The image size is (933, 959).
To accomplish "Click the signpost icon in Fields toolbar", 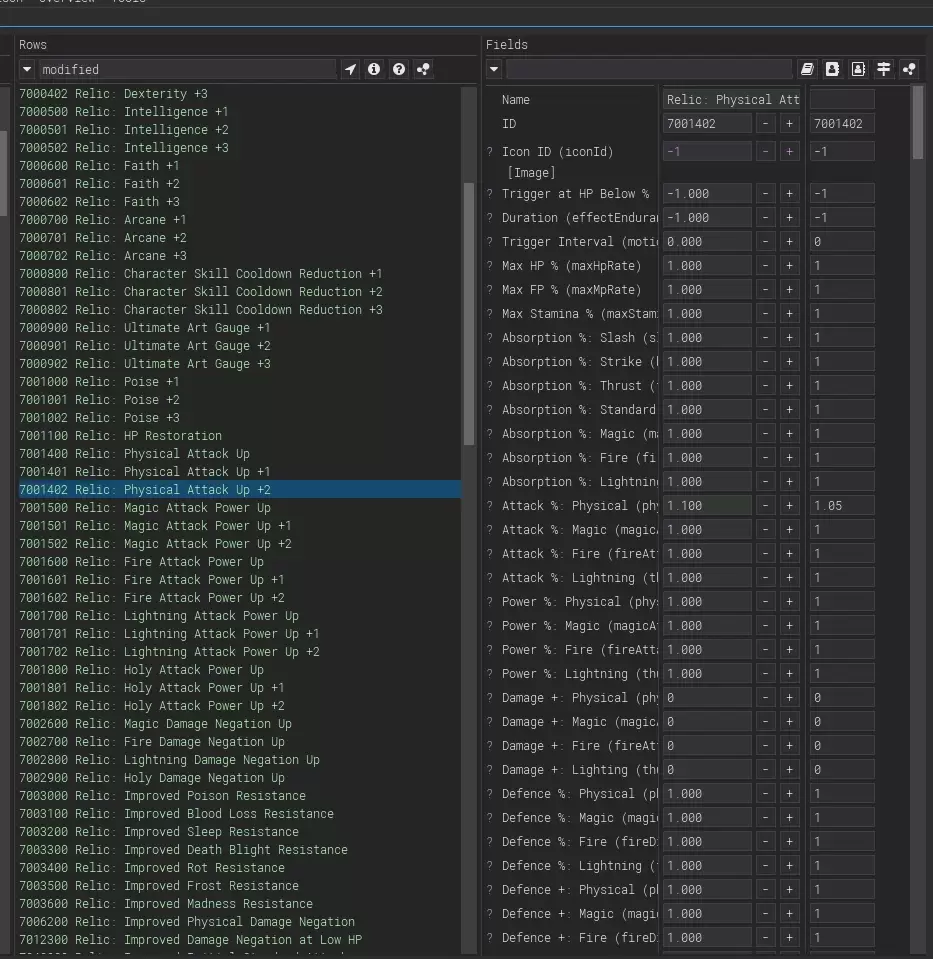I will 883,69.
